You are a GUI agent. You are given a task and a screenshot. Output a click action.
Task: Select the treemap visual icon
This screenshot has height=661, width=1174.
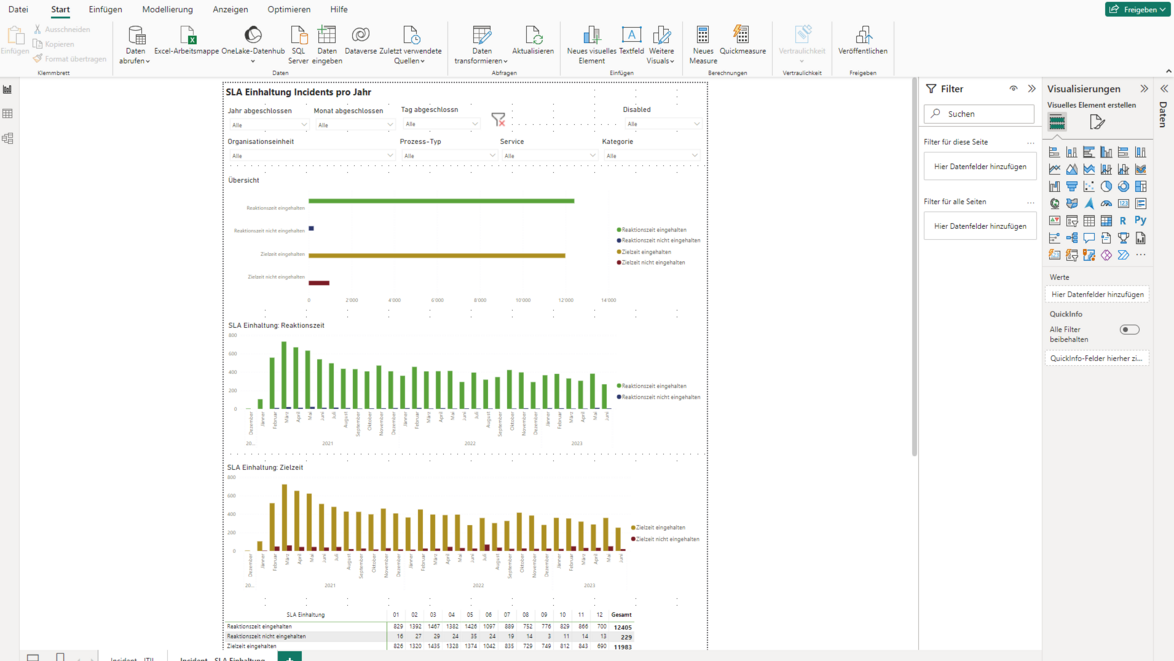point(1139,185)
